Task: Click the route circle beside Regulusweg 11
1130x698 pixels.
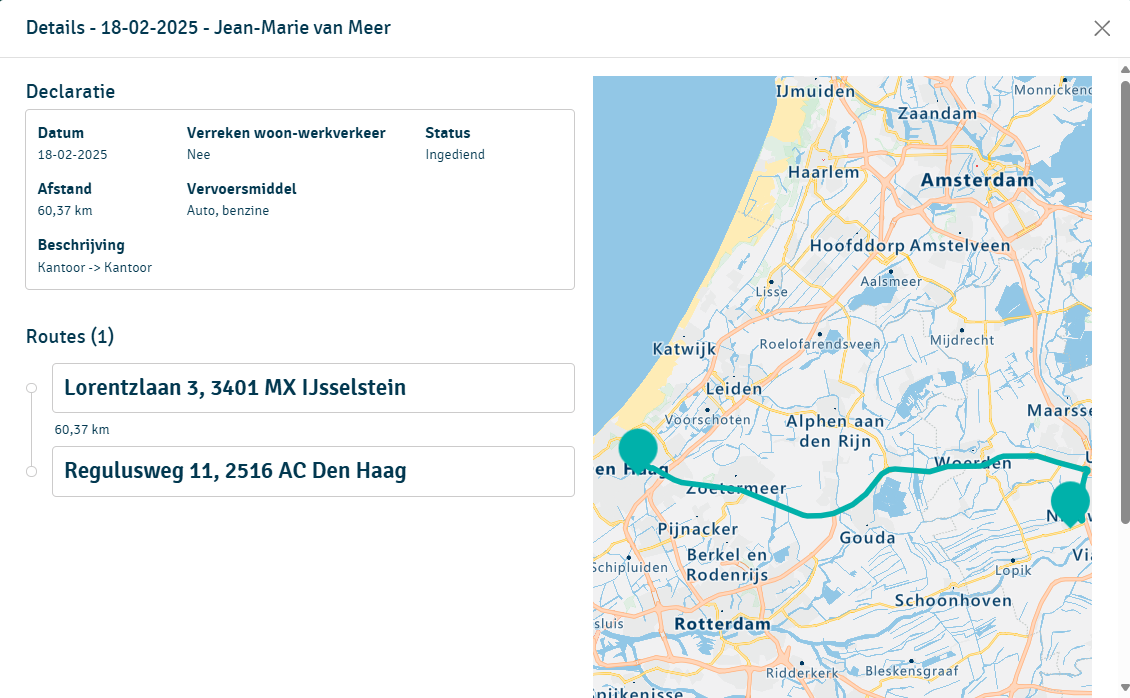Action: [32, 471]
